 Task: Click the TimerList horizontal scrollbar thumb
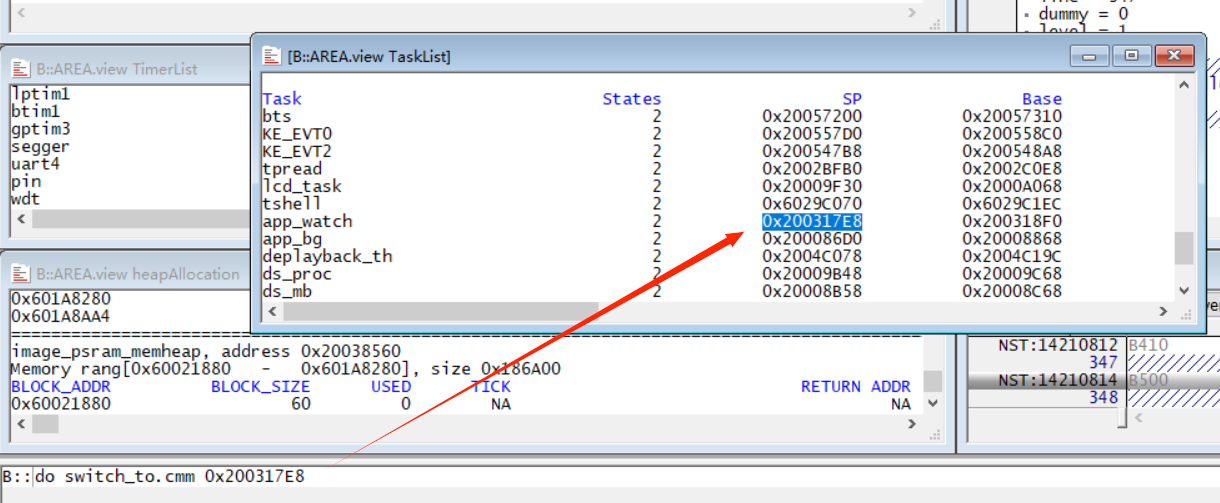tap(140, 219)
